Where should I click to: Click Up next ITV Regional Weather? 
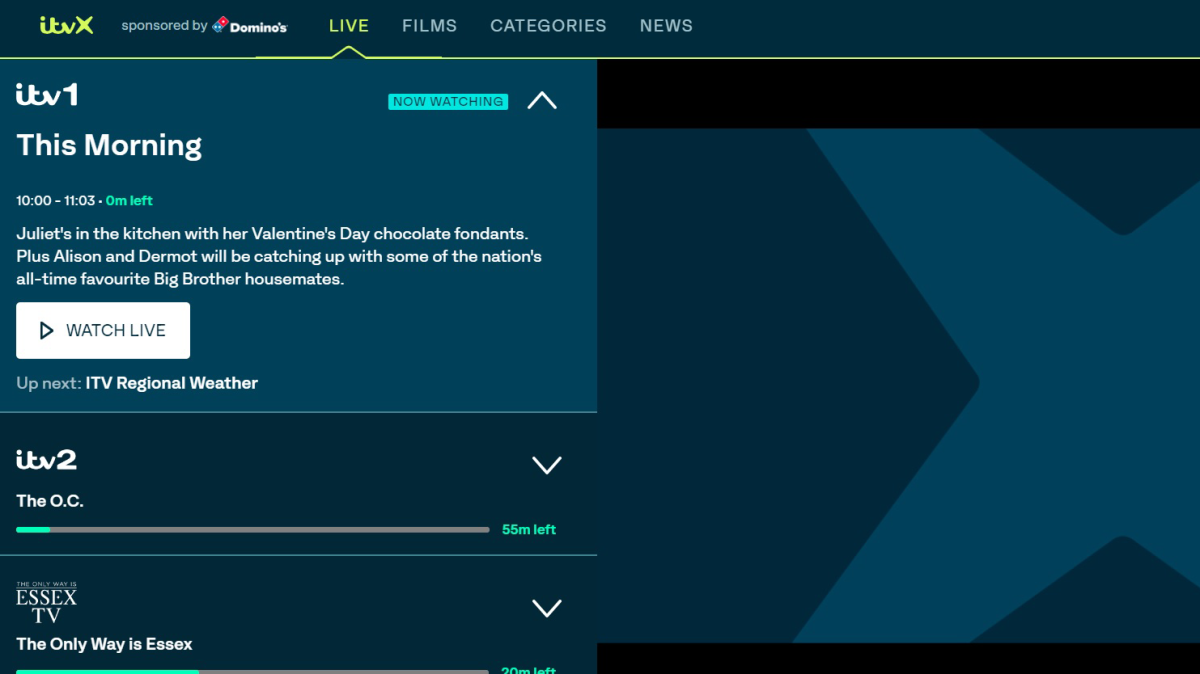coord(137,383)
